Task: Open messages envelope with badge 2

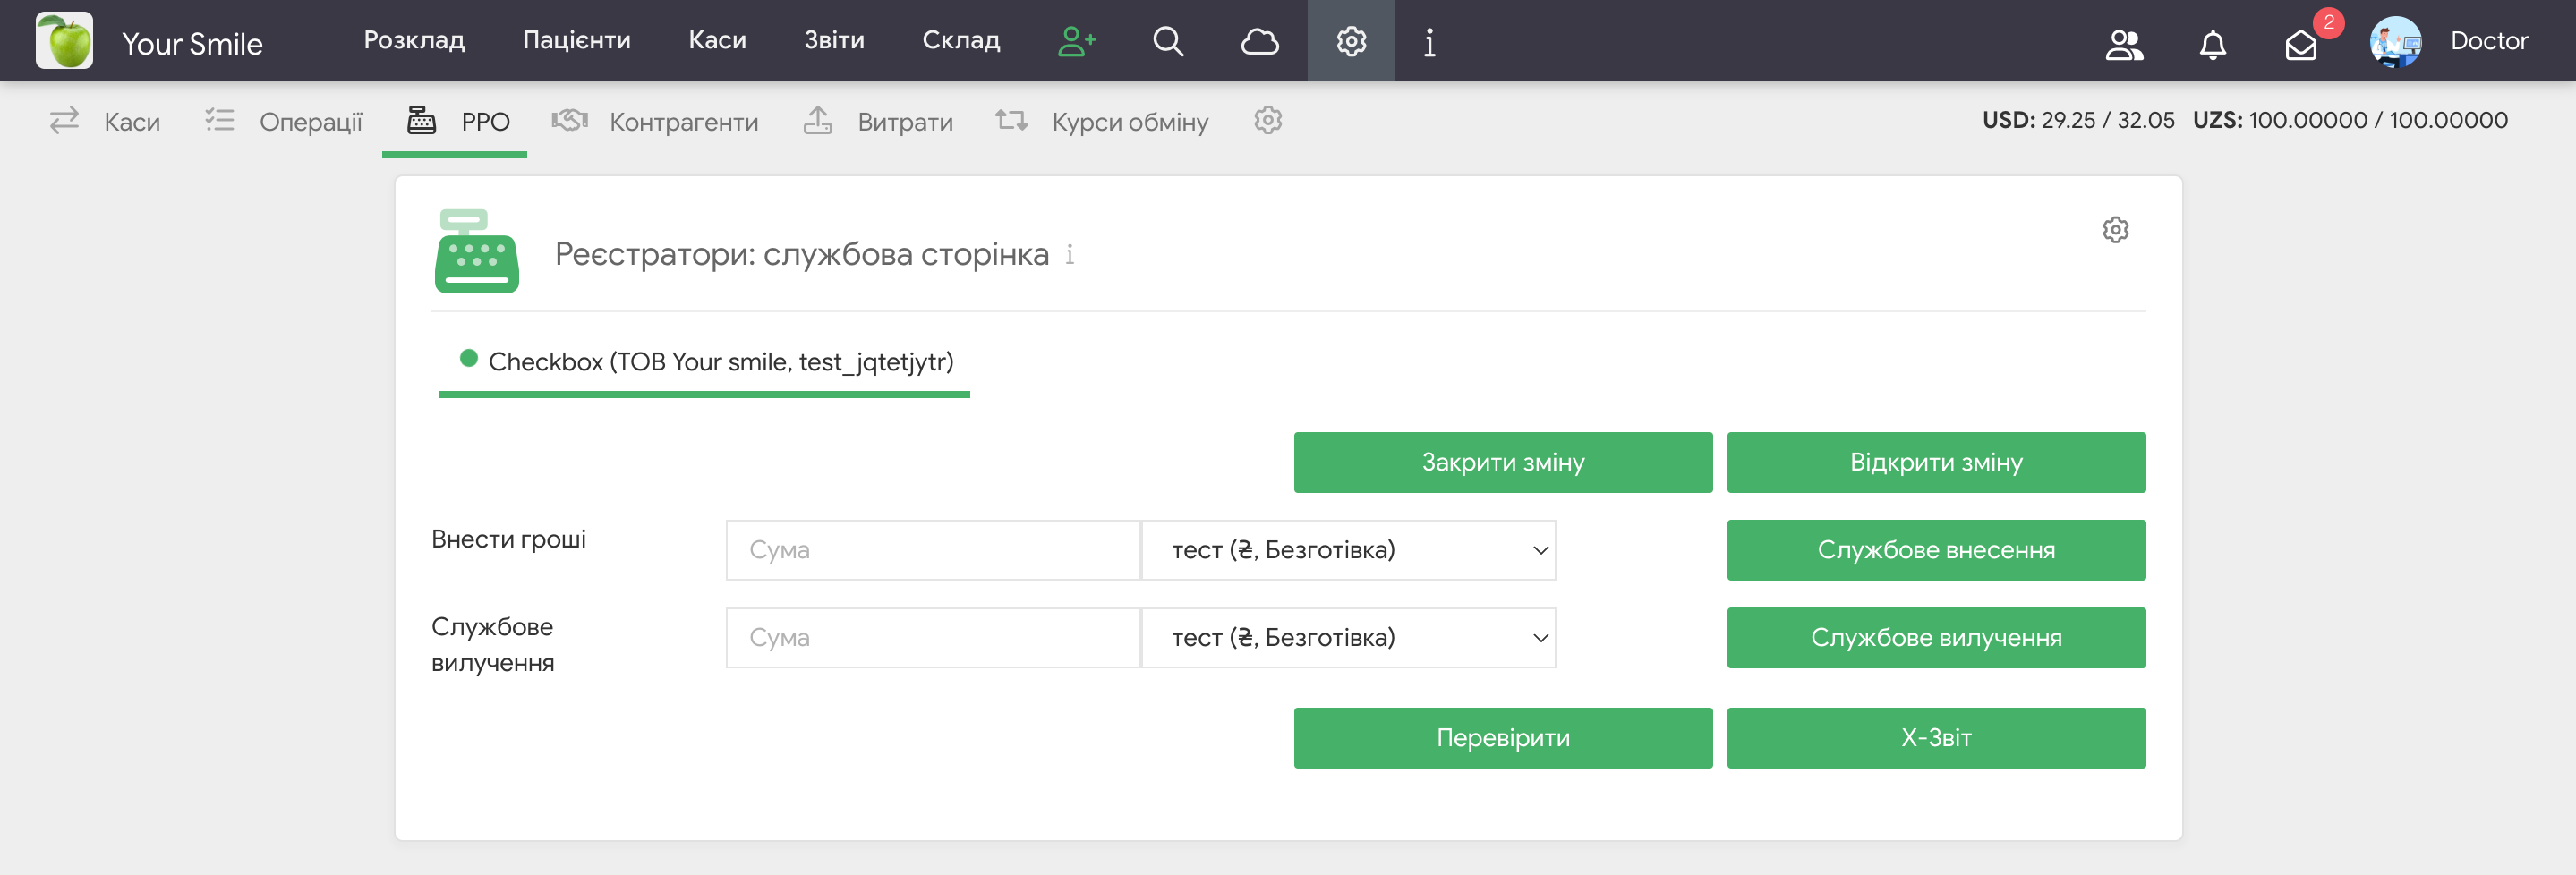Action: [2302, 44]
